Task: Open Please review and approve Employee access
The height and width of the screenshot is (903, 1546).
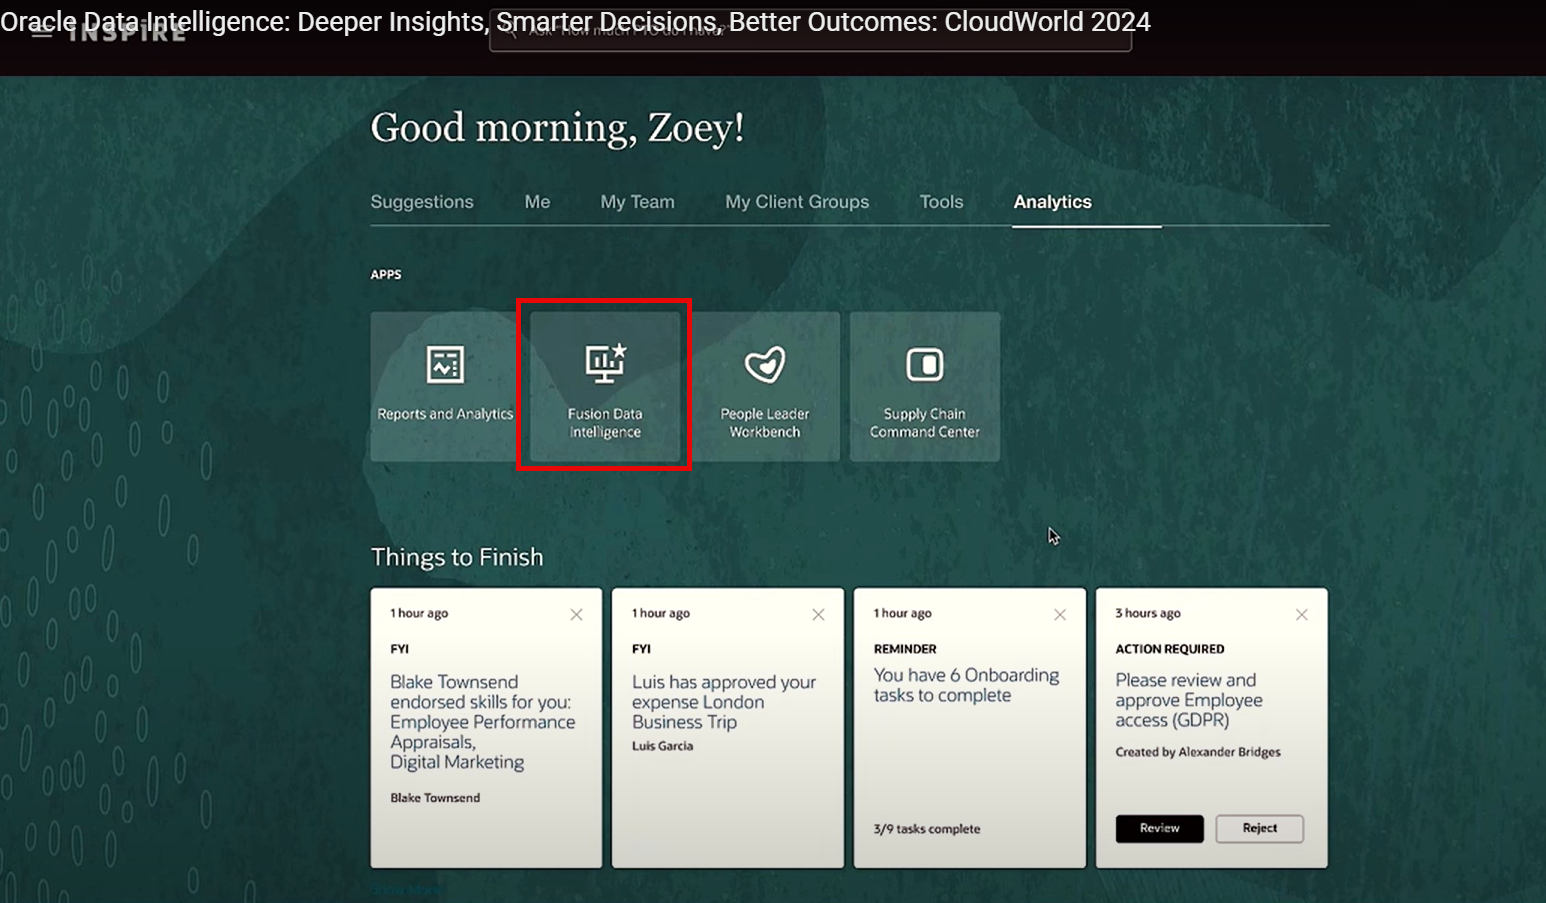Action: (1189, 700)
